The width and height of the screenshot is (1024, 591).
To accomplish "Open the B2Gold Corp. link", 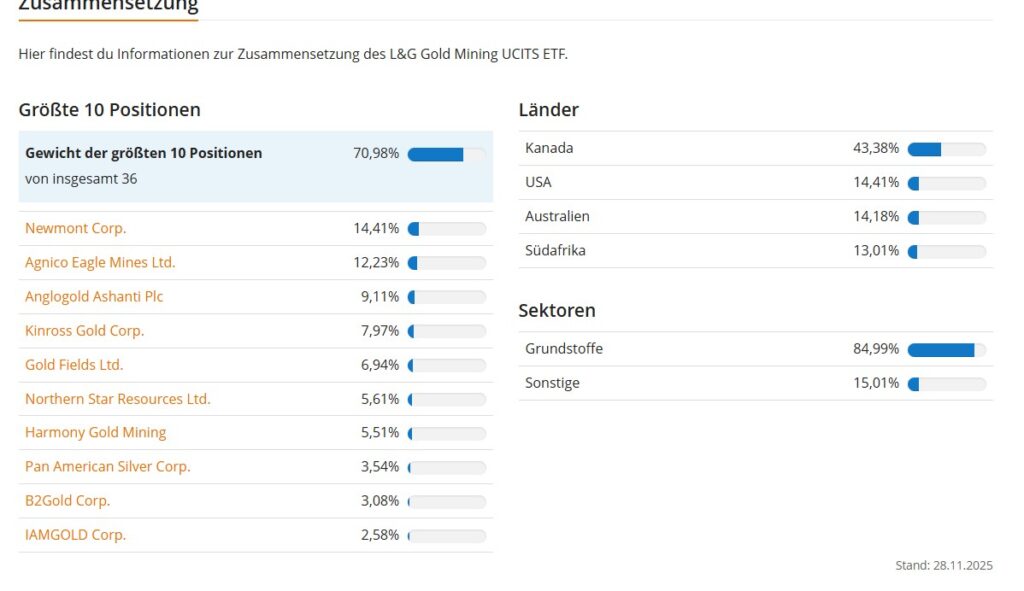I will click(x=68, y=500).
